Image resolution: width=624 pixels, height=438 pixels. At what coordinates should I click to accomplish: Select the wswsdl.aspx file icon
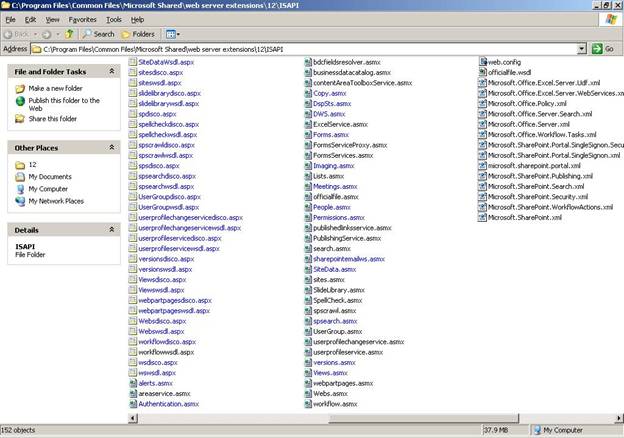(133, 373)
